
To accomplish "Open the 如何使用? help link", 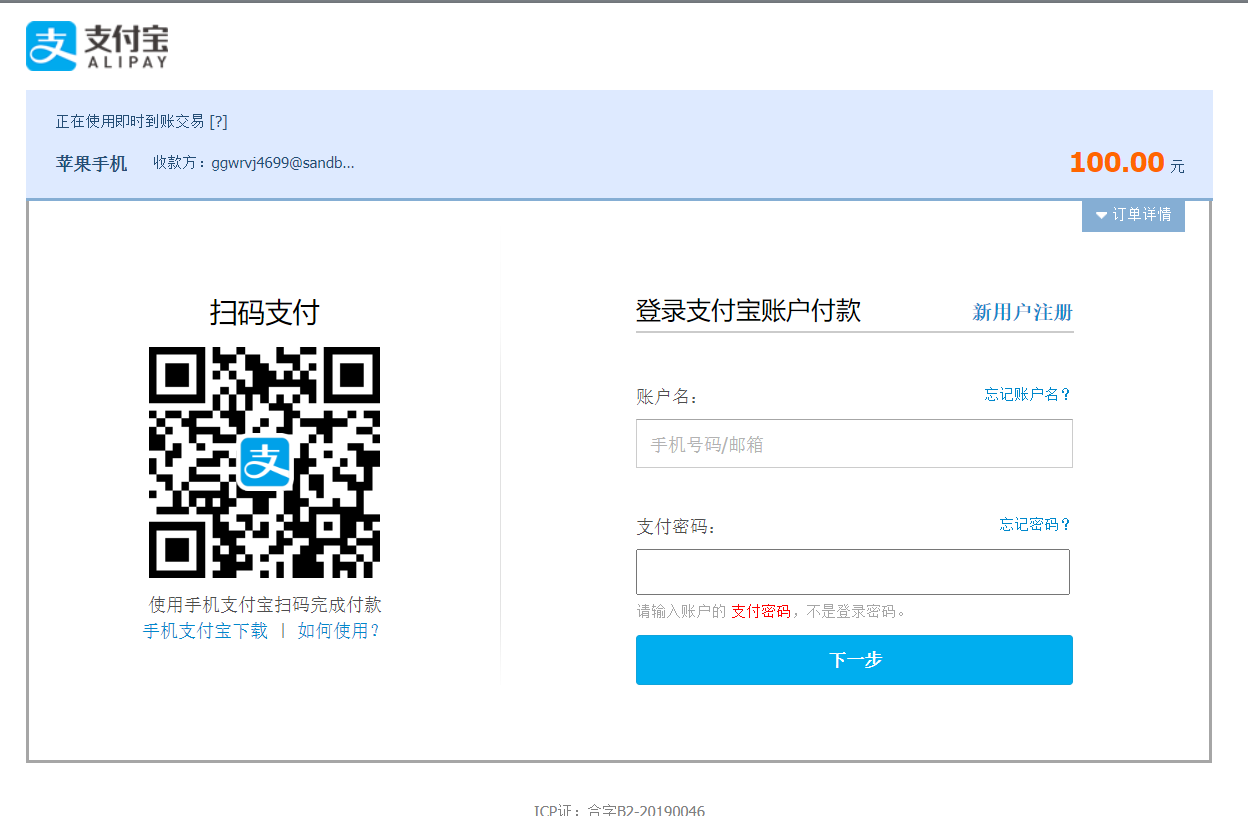I will [x=339, y=631].
